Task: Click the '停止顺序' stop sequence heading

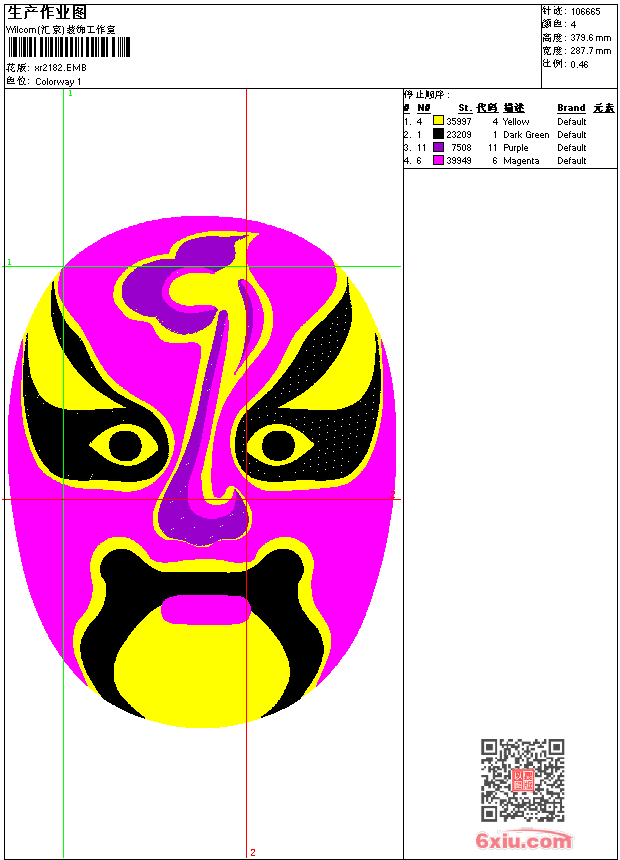Action: pos(426,95)
